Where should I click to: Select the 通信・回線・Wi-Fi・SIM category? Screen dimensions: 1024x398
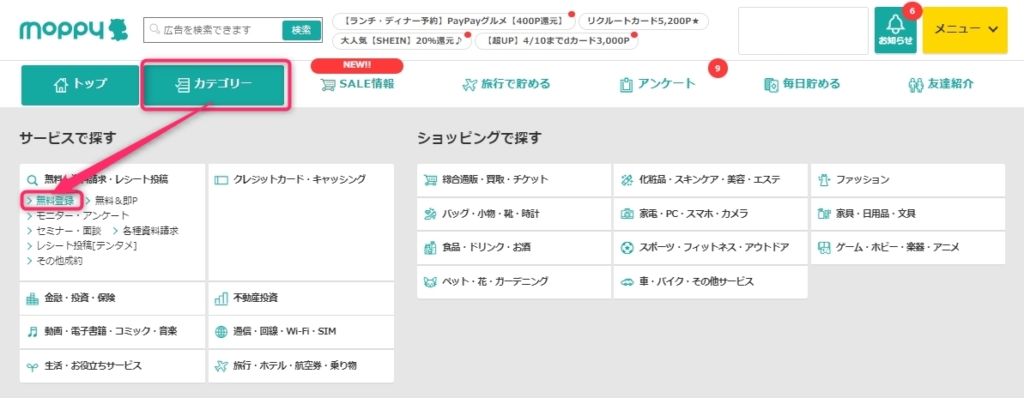point(301,331)
